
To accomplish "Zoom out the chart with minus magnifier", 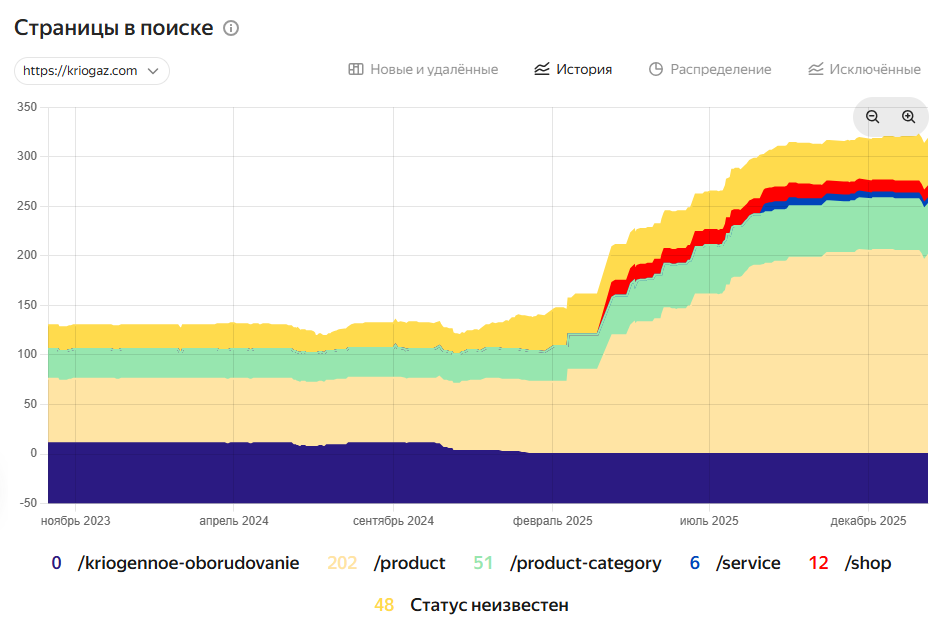I will click(872, 117).
